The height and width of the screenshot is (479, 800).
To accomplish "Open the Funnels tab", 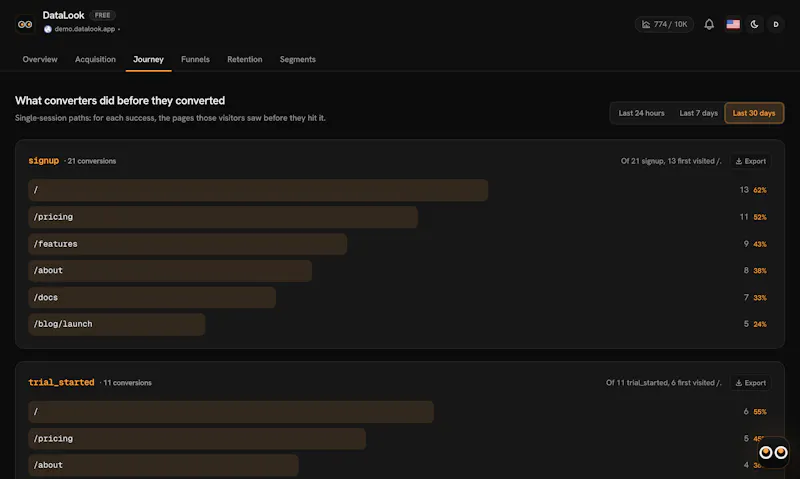I will (195, 59).
